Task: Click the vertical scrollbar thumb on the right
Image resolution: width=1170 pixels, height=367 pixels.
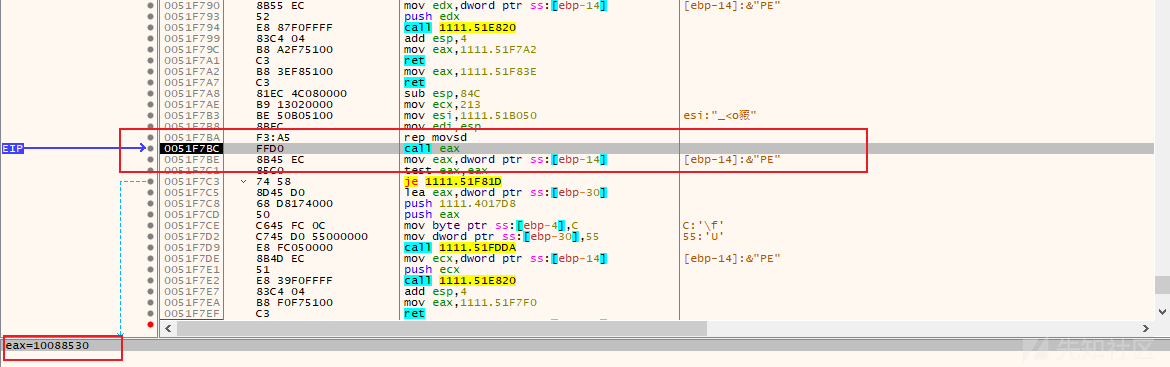Action: 1163,284
